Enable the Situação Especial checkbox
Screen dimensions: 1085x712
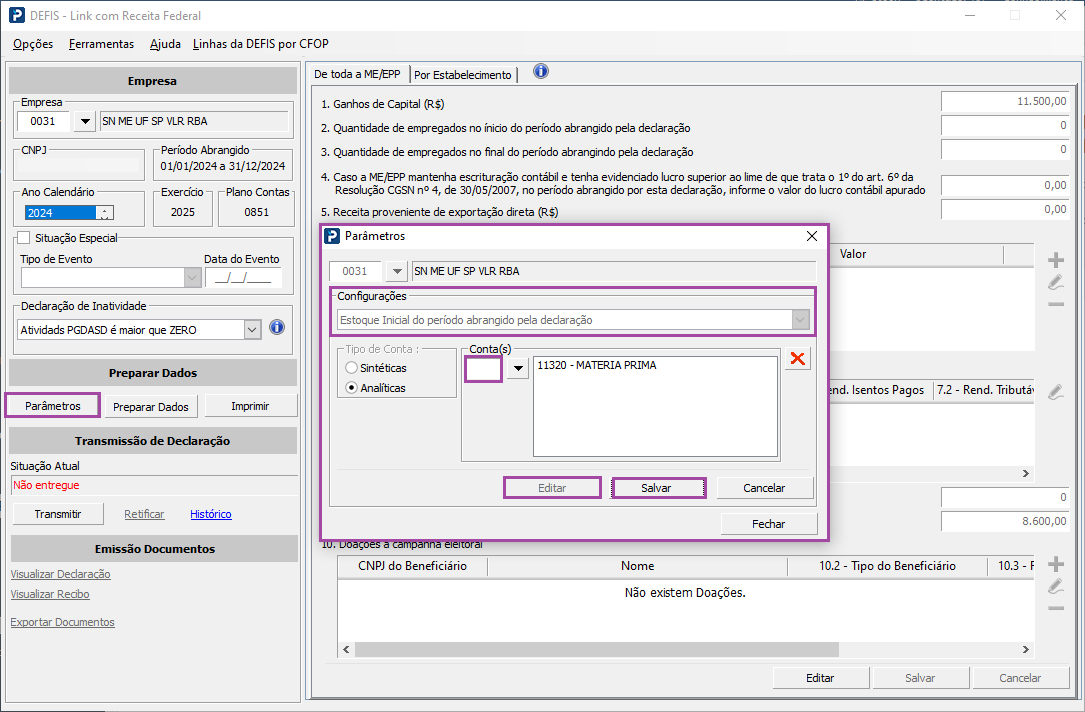(24, 238)
